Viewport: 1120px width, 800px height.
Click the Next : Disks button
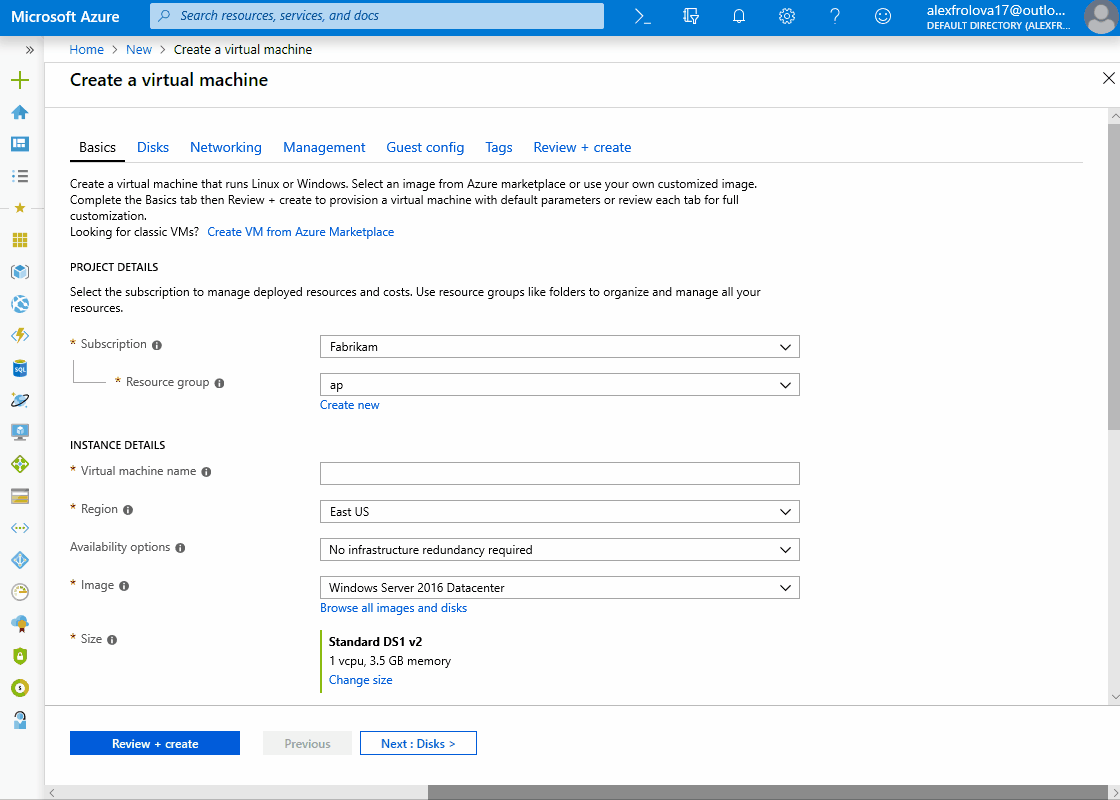coord(418,744)
